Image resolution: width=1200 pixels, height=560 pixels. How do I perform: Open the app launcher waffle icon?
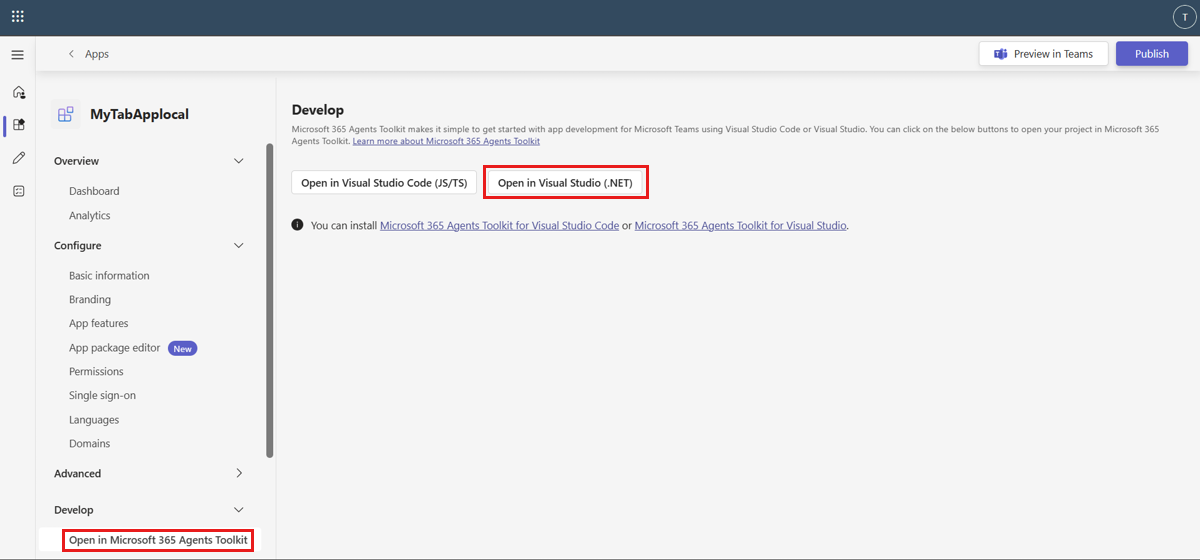coord(17,17)
